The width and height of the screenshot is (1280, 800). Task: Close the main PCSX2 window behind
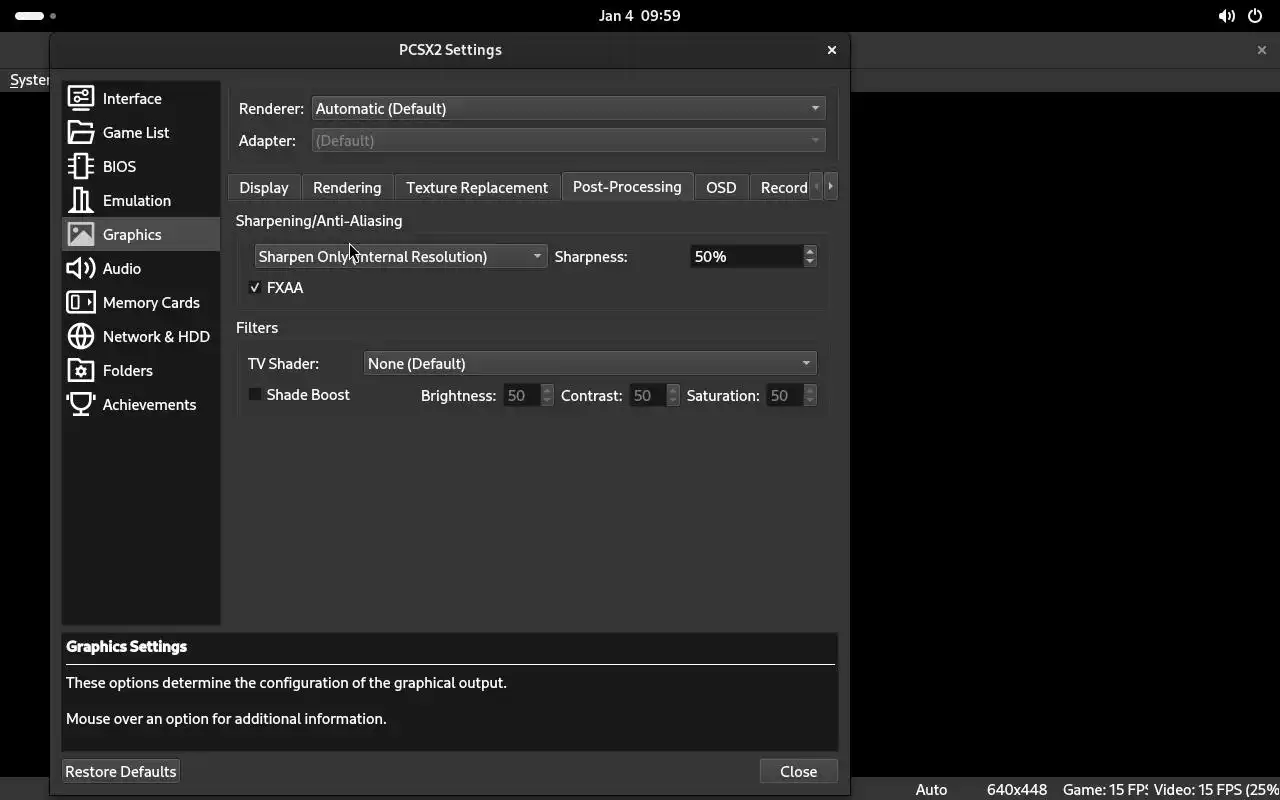pos(1261,50)
